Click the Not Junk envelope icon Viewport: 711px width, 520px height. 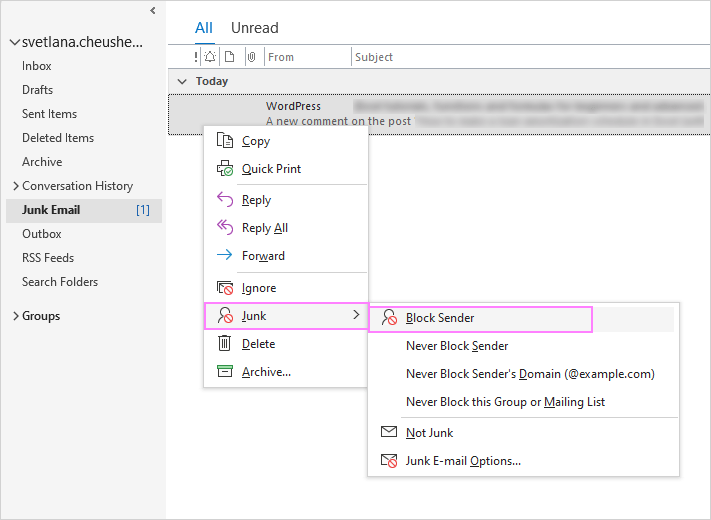click(389, 432)
